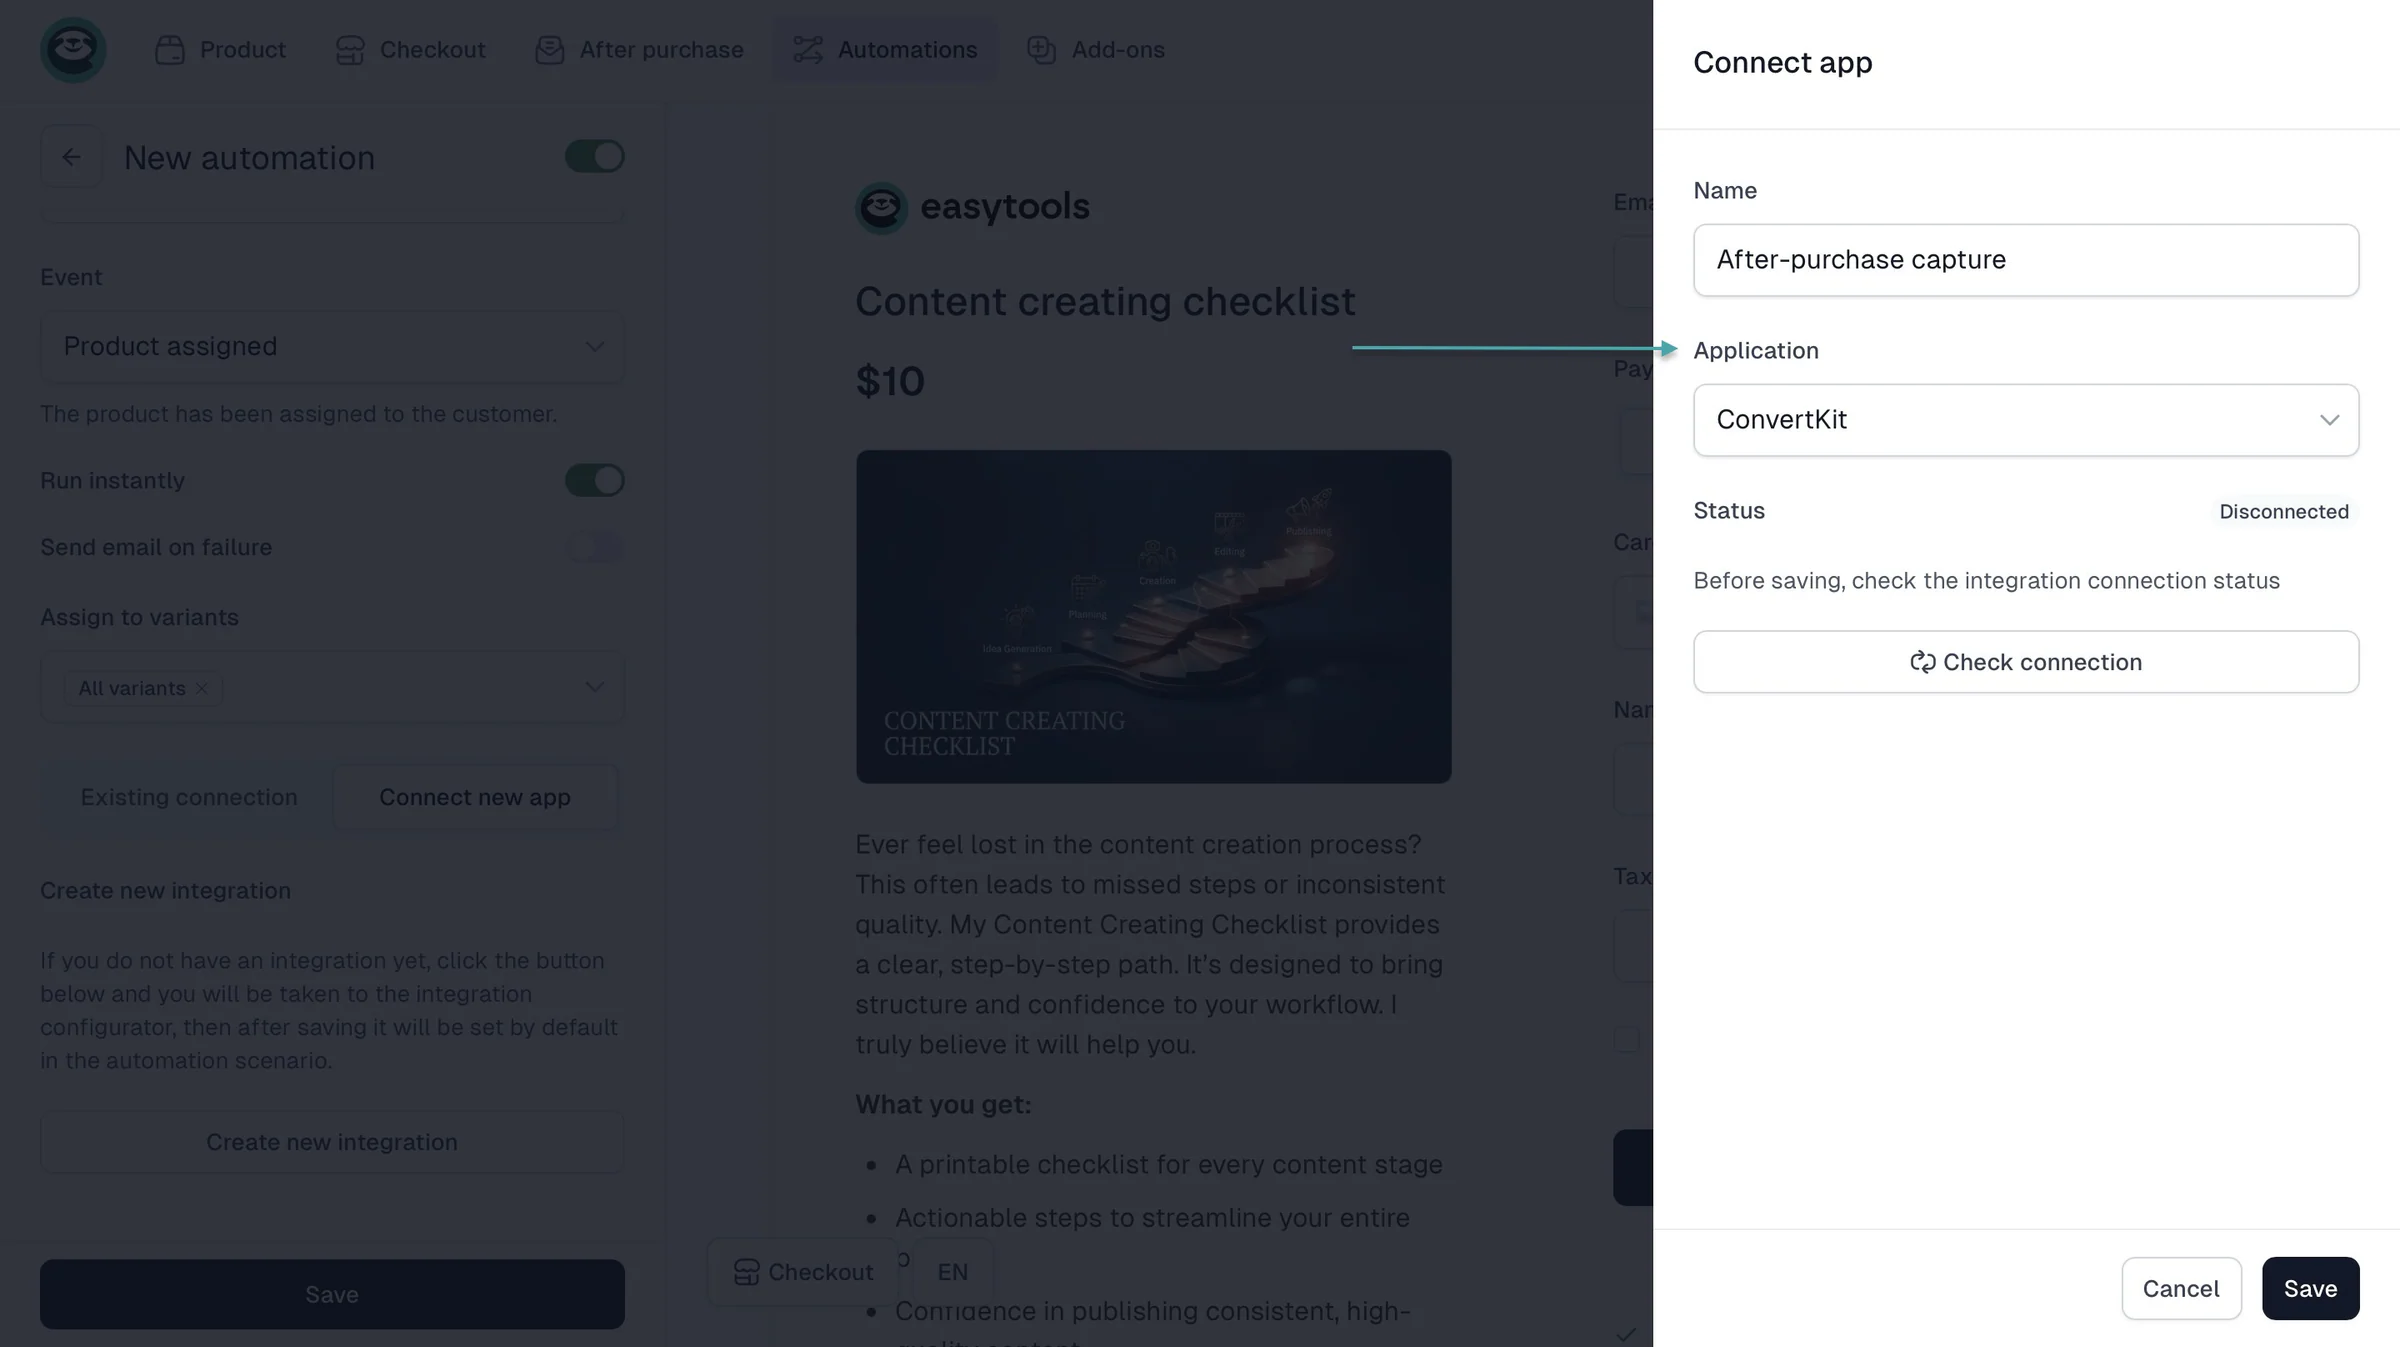Expand the Assign to variants dropdown
Viewport: 2400px width, 1347px height.
coord(332,687)
